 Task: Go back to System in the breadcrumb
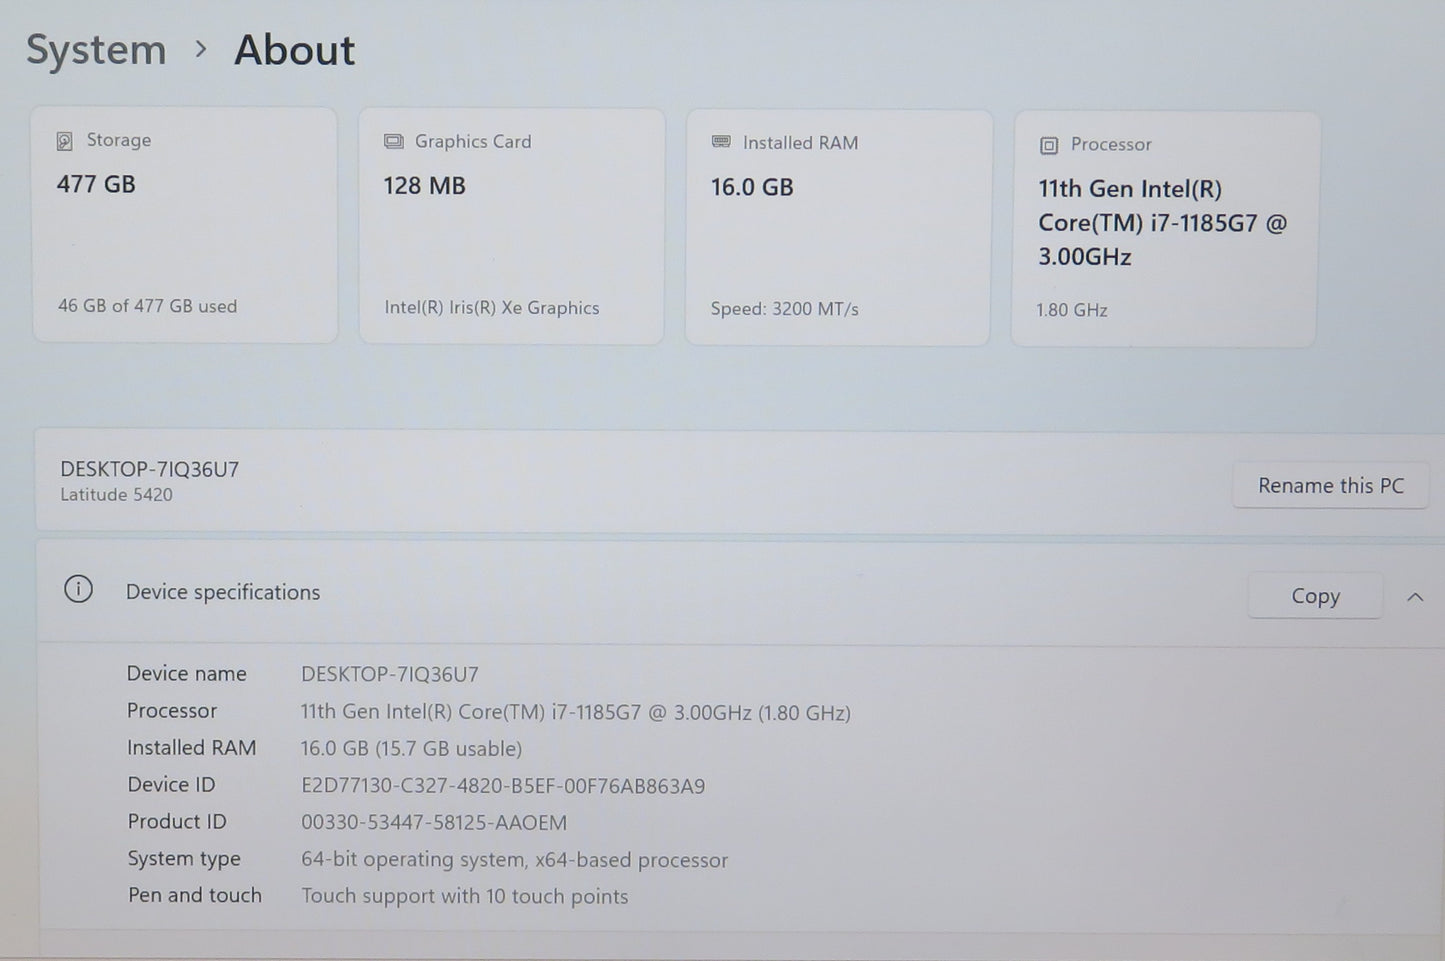point(96,50)
